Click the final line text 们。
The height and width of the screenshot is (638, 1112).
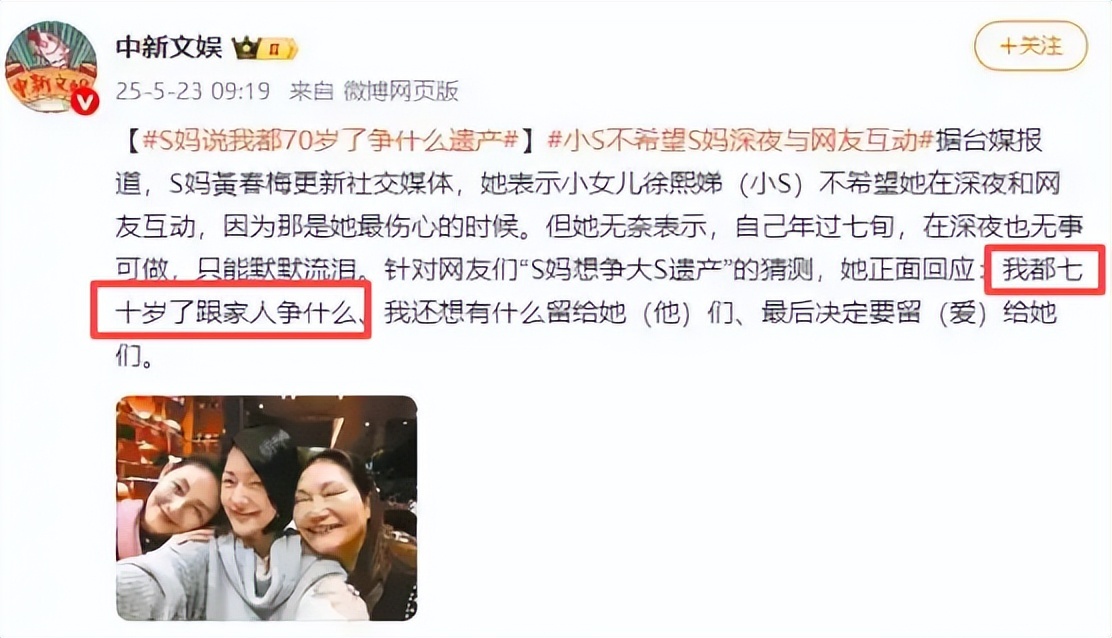point(135,355)
